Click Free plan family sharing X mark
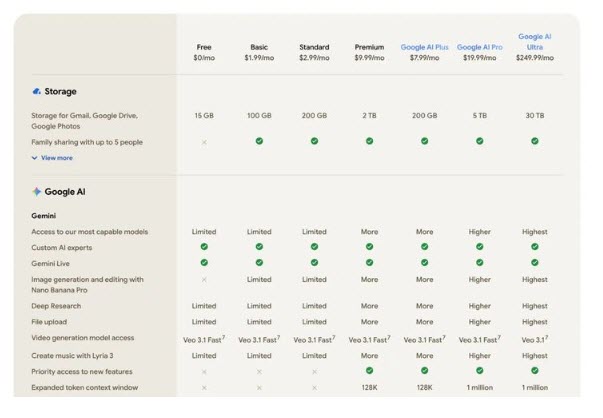Image resolution: width=603 pixels, height=418 pixels. (204, 142)
